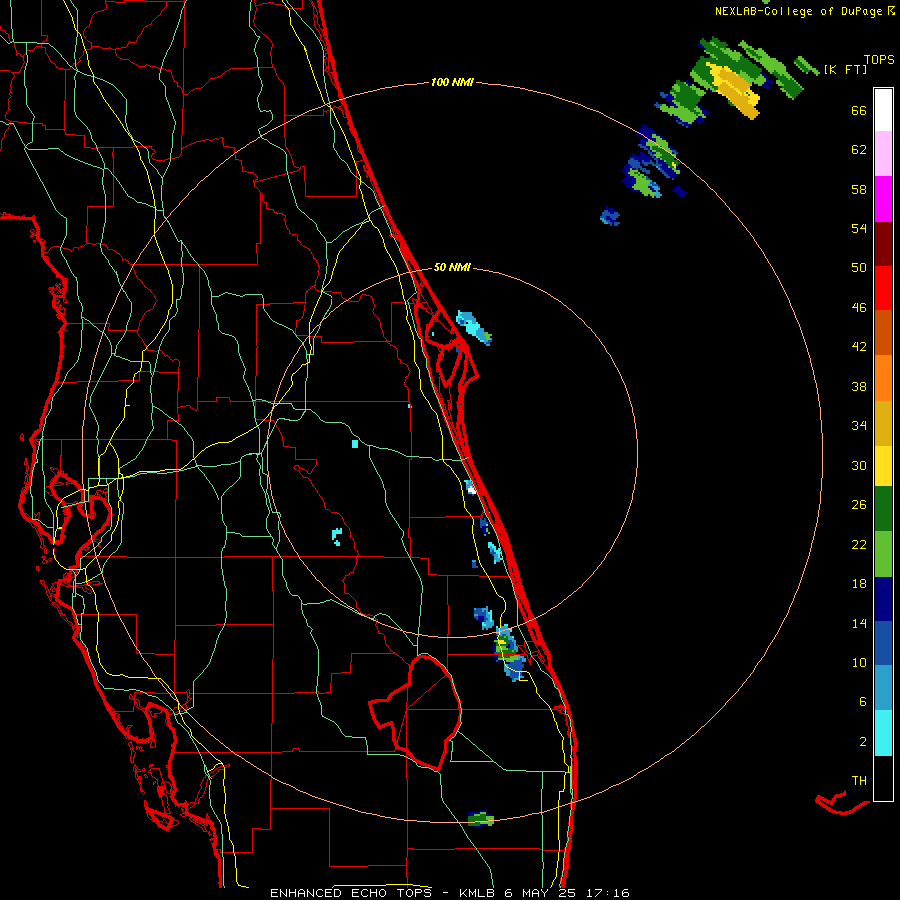Click the 14 legend value
The height and width of the screenshot is (900, 900).
(859, 623)
